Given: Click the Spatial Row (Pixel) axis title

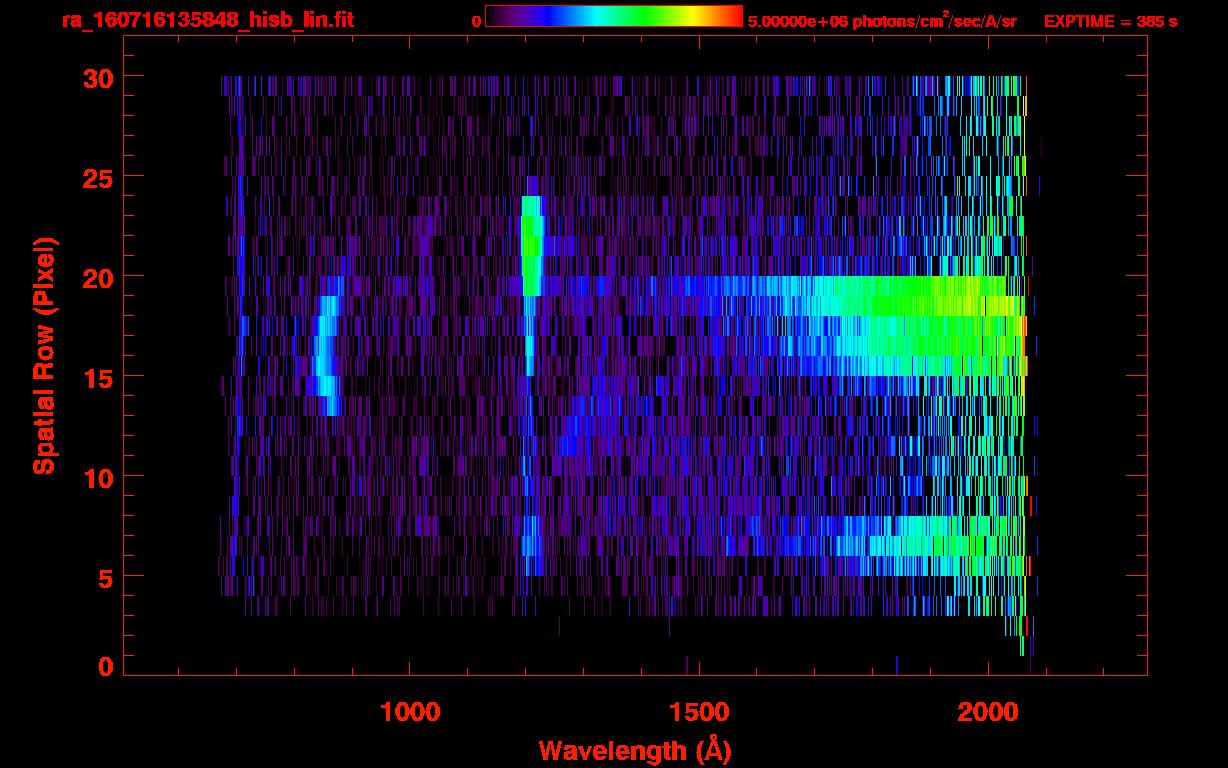Looking at the screenshot, I should click(x=44, y=356).
